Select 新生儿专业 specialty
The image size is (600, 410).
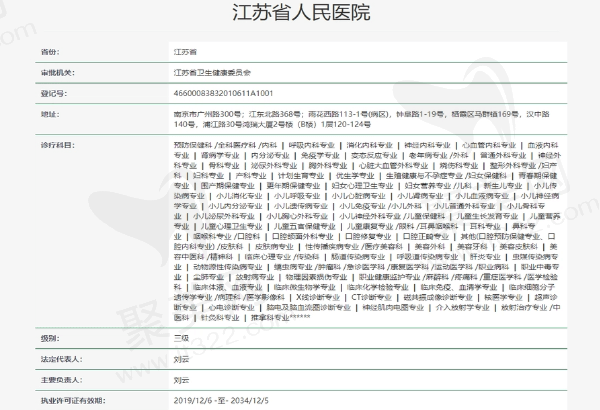502,186
